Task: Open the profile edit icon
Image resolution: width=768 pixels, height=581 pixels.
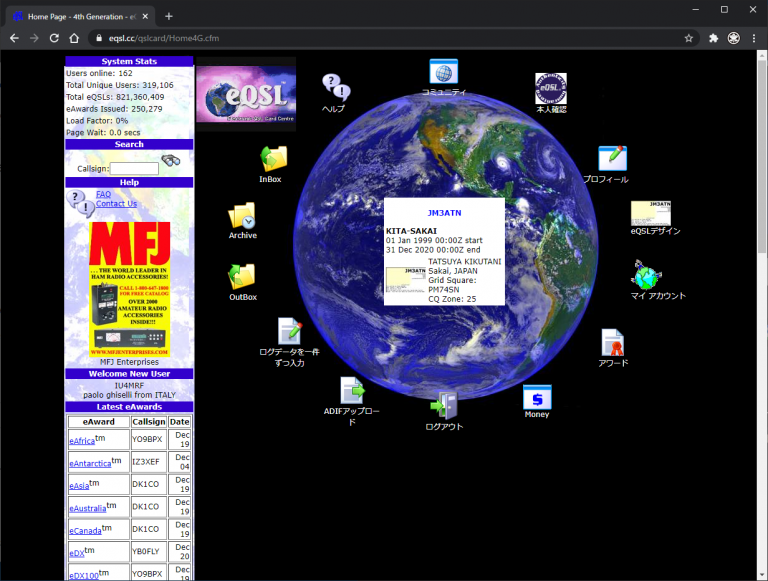Action: point(611,159)
